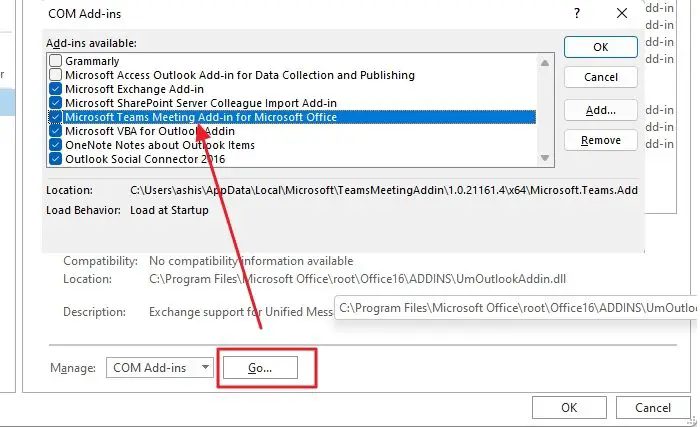Image resolution: width=700 pixels, height=427 pixels.
Task: Click the Add... button
Action: coord(600,110)
